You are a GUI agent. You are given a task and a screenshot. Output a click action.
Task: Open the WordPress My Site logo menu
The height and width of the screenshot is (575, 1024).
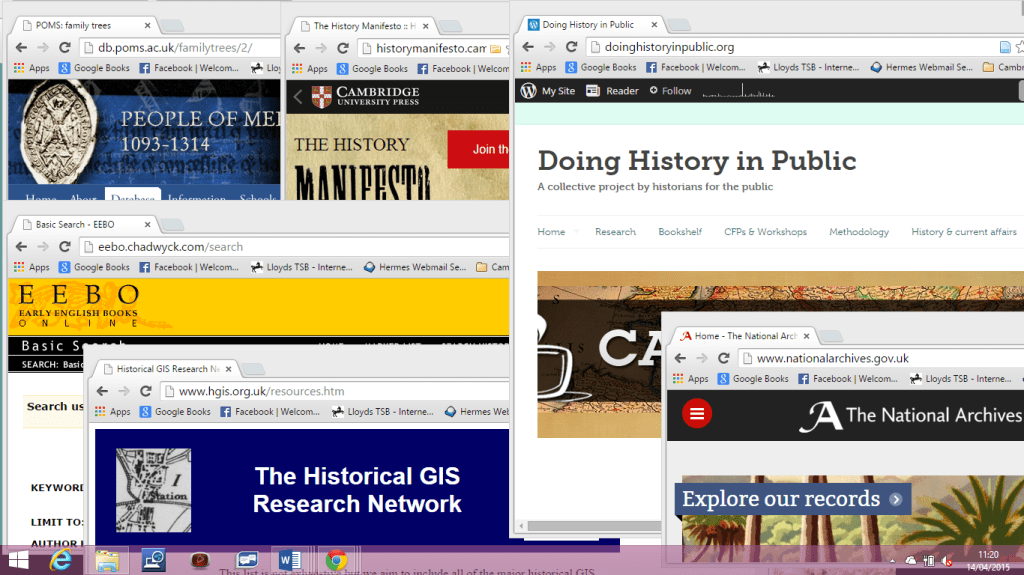(549, 91)
